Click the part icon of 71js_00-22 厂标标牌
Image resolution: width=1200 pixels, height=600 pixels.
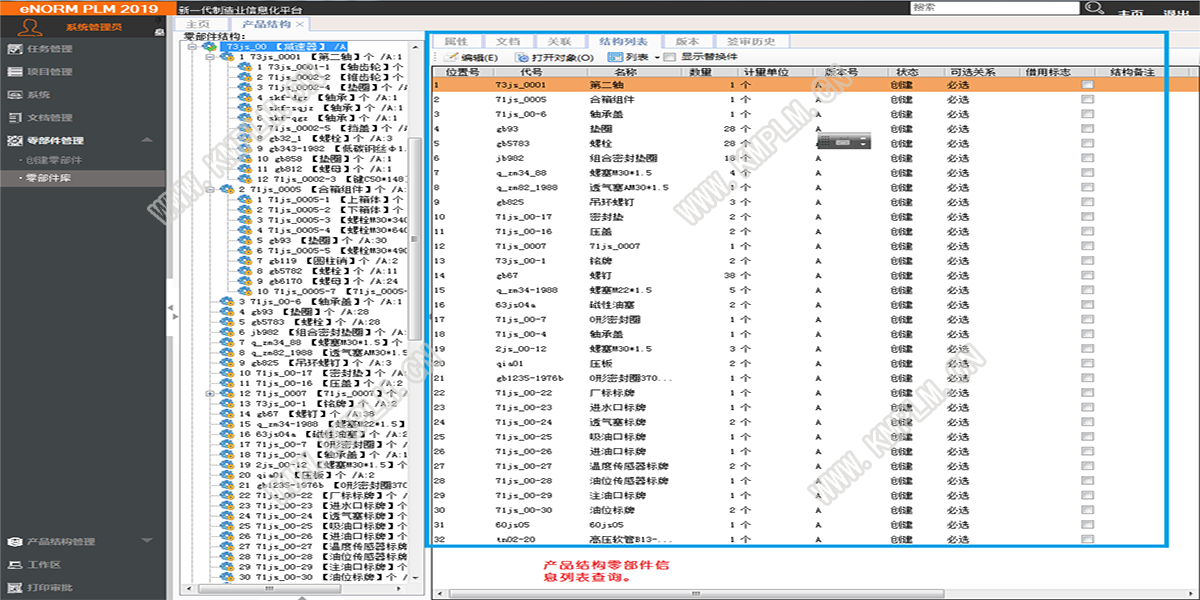tap(228, 495)
